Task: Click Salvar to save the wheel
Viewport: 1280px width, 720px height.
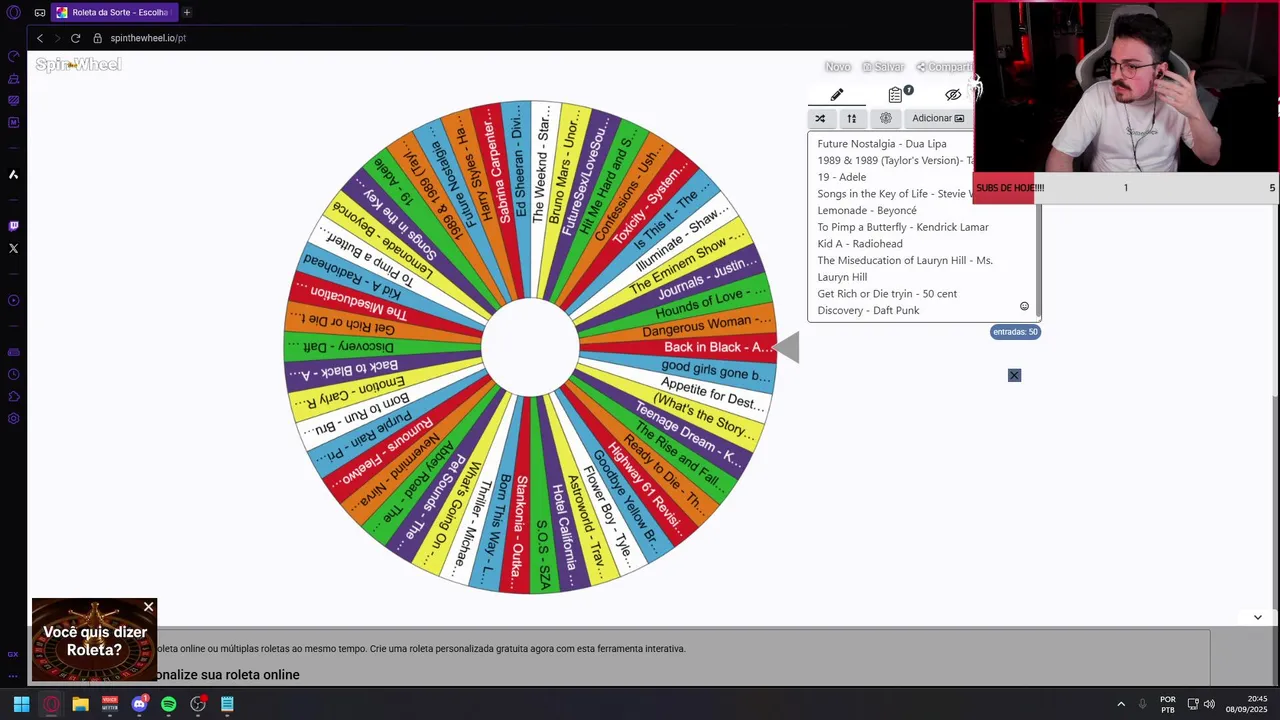Action: [x=883, y=67]
